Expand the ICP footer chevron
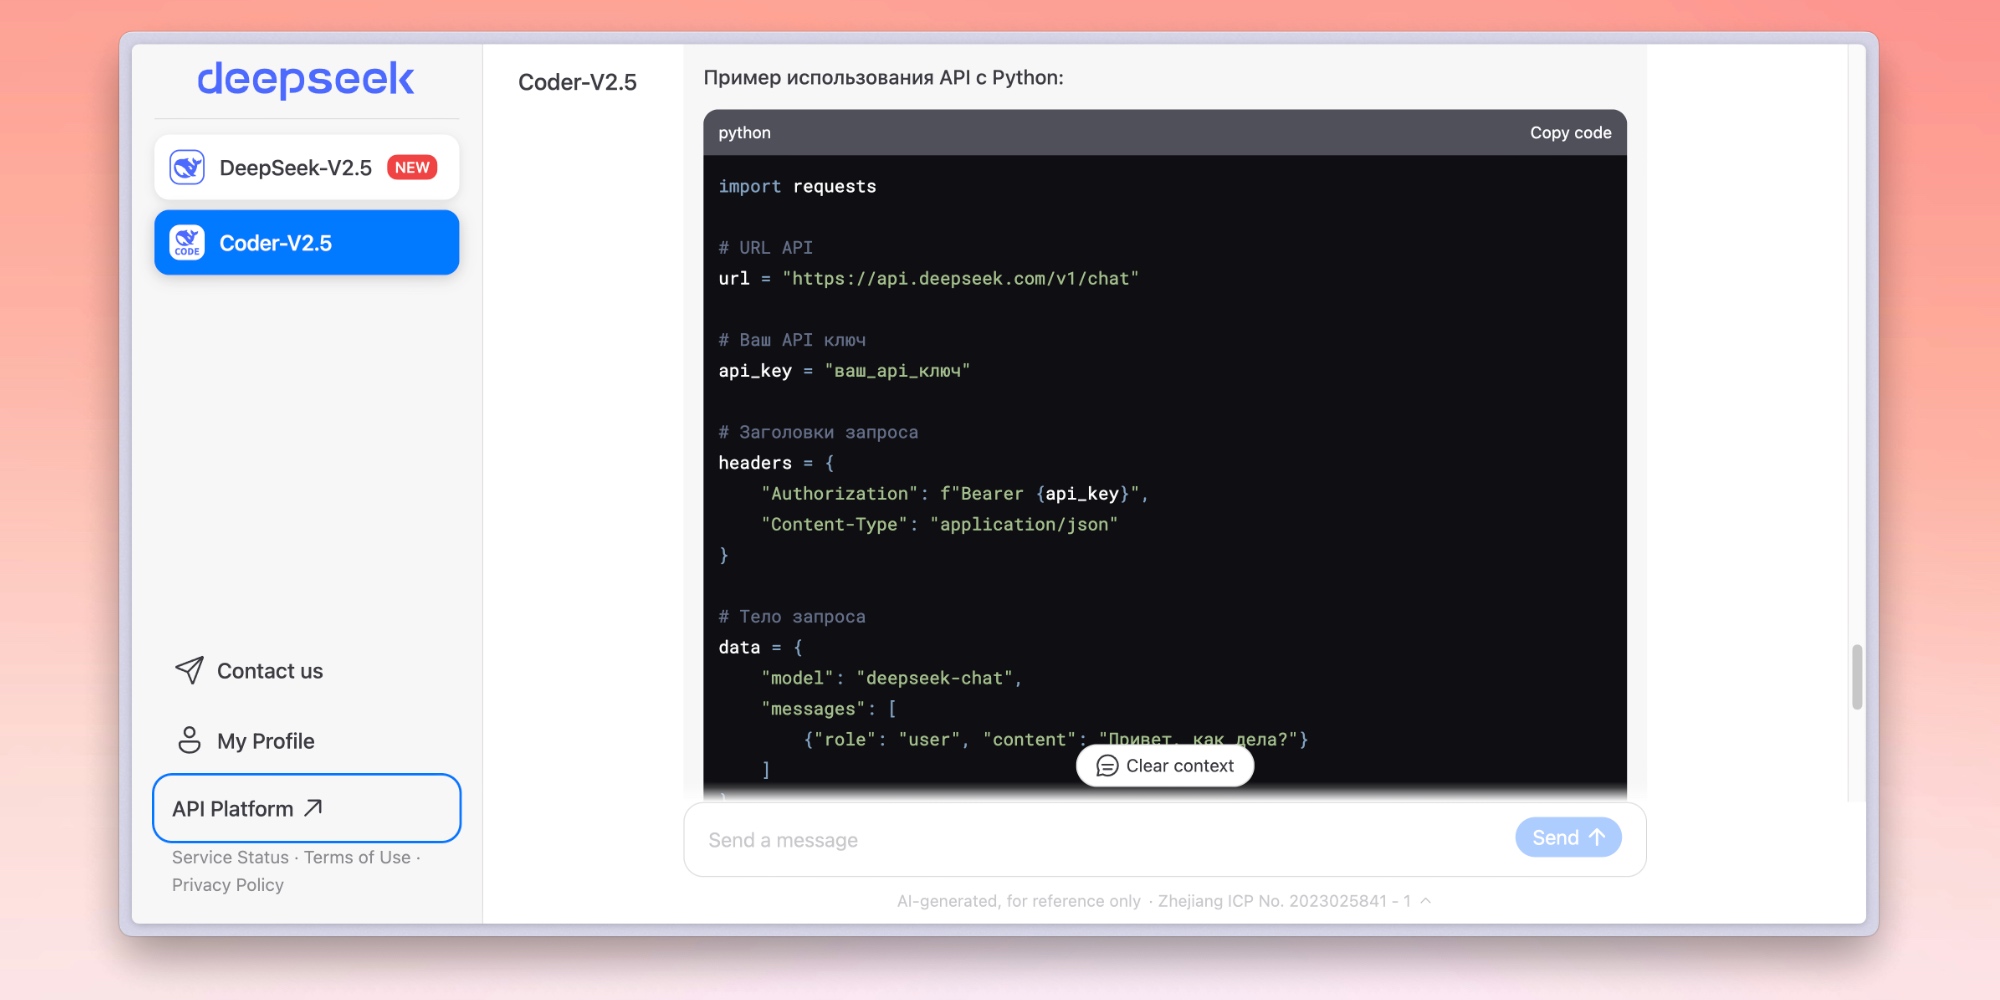This screenshot has height=1000, width=2000. click(1426, 900)
